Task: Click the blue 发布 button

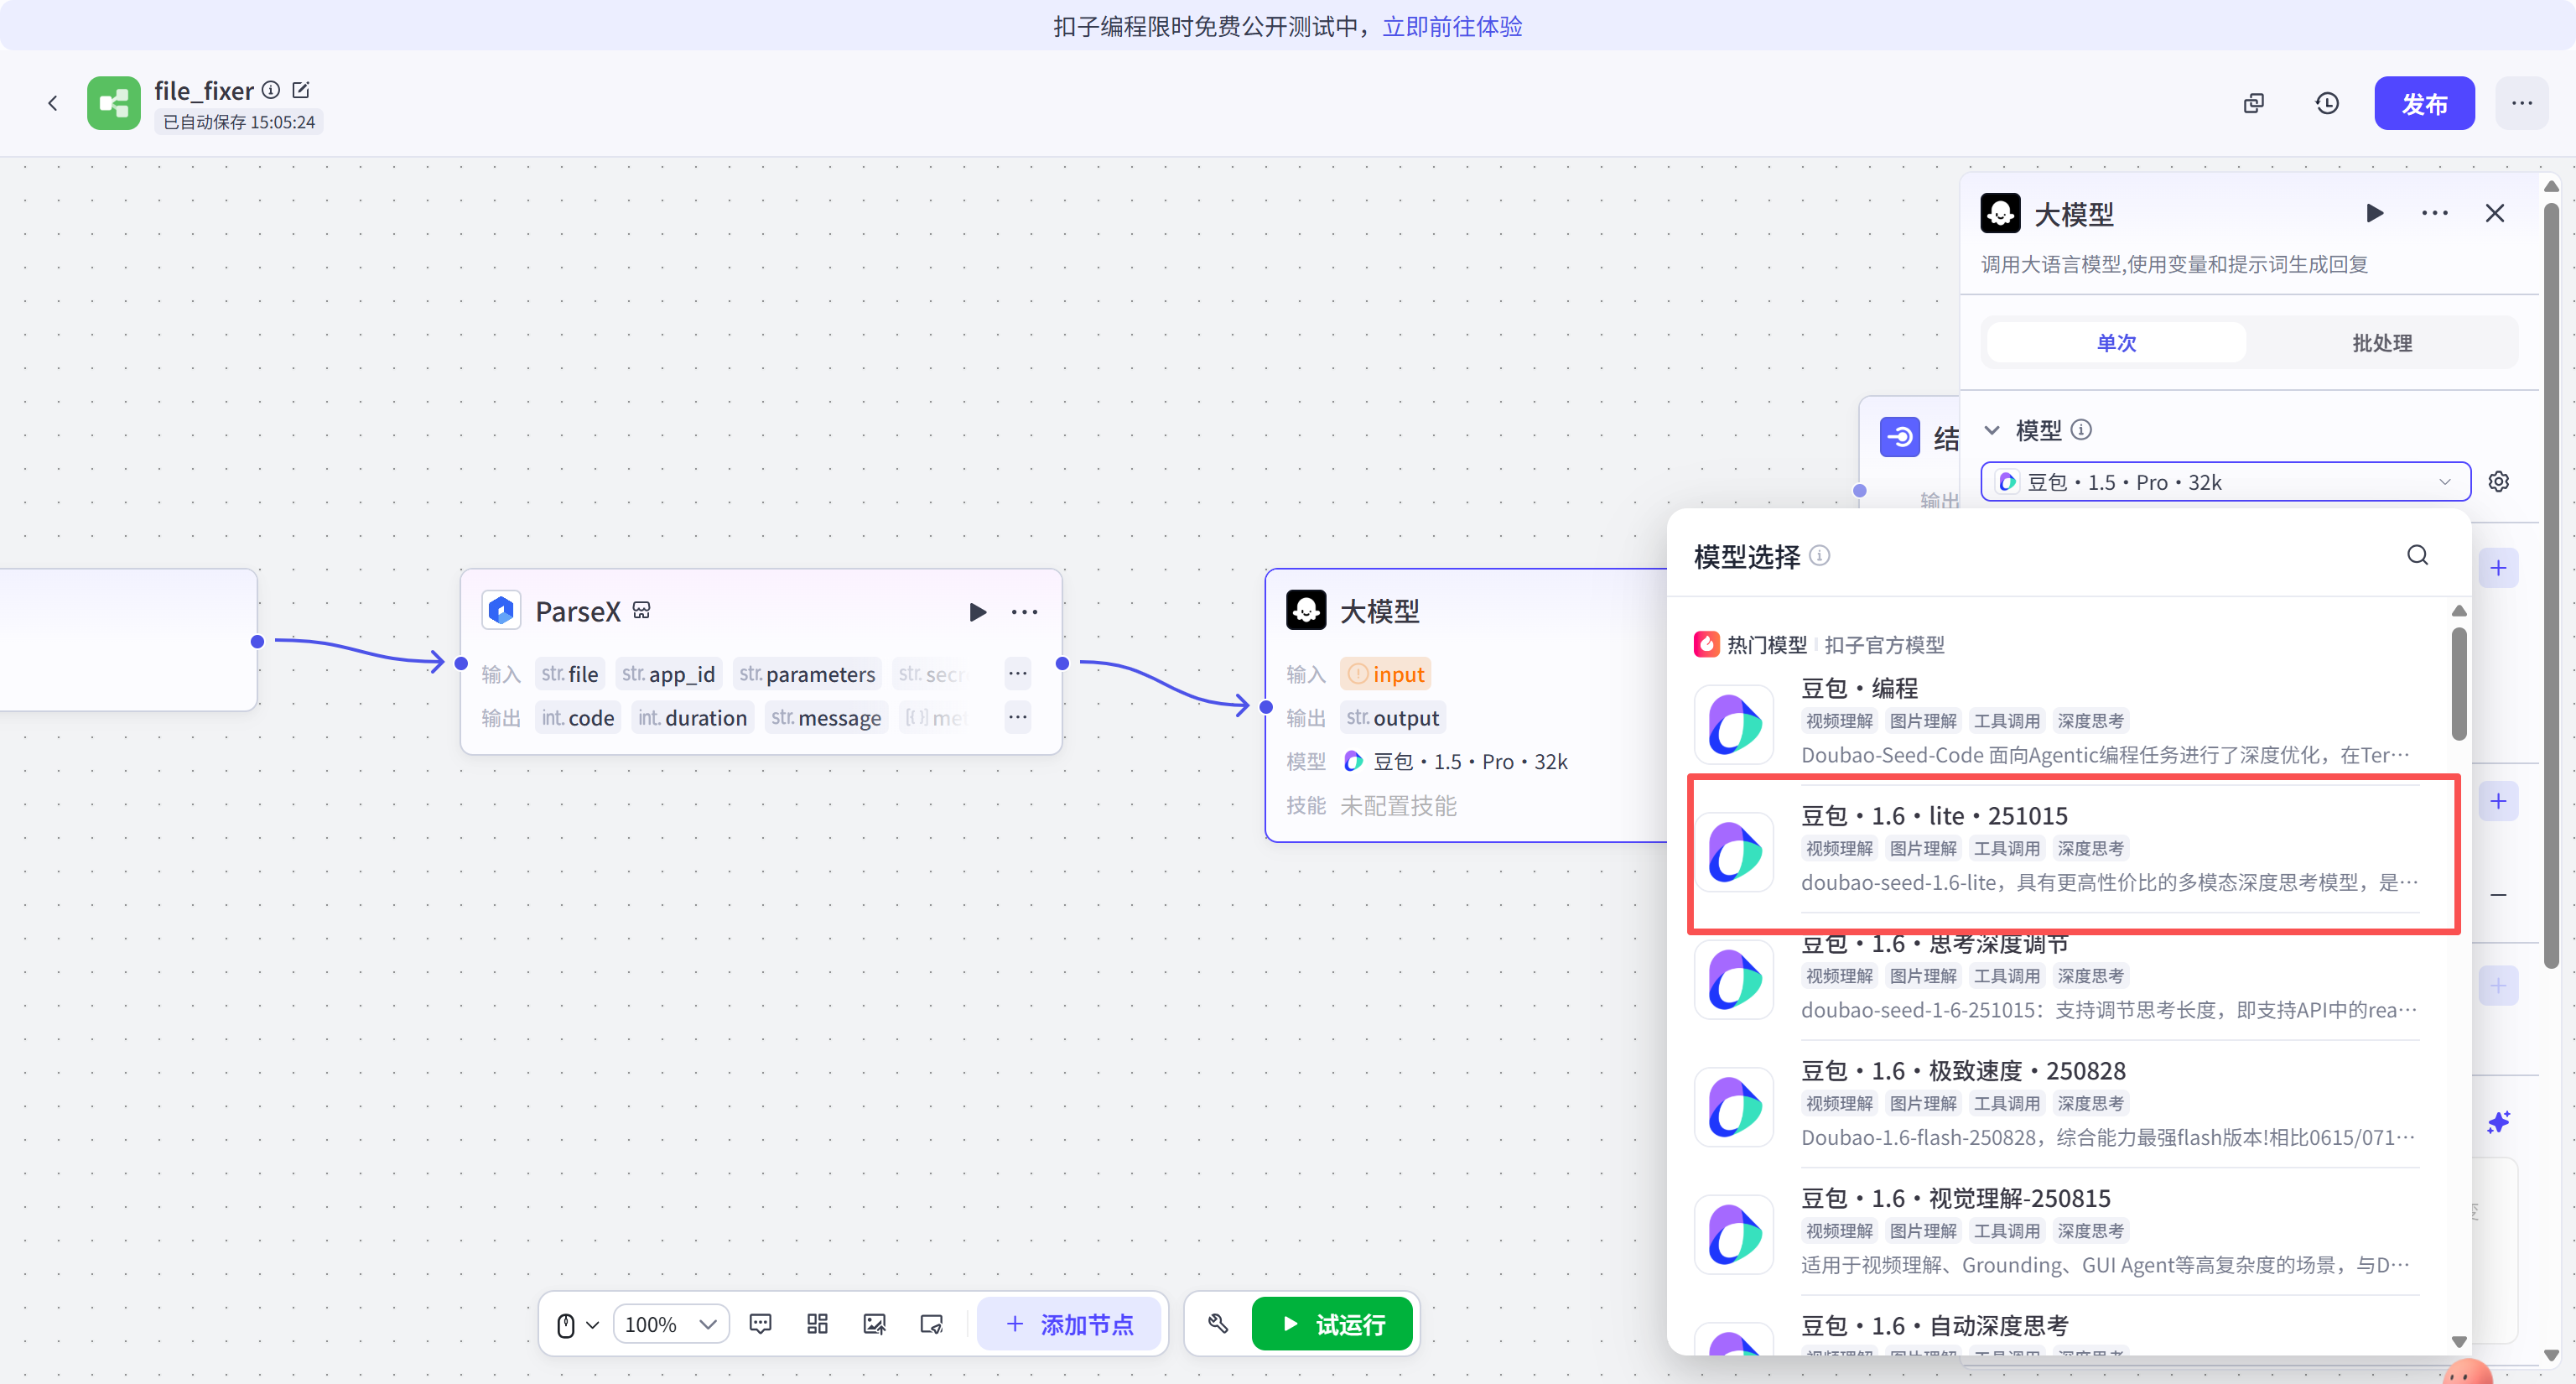Action: [x=2424, y=103]
